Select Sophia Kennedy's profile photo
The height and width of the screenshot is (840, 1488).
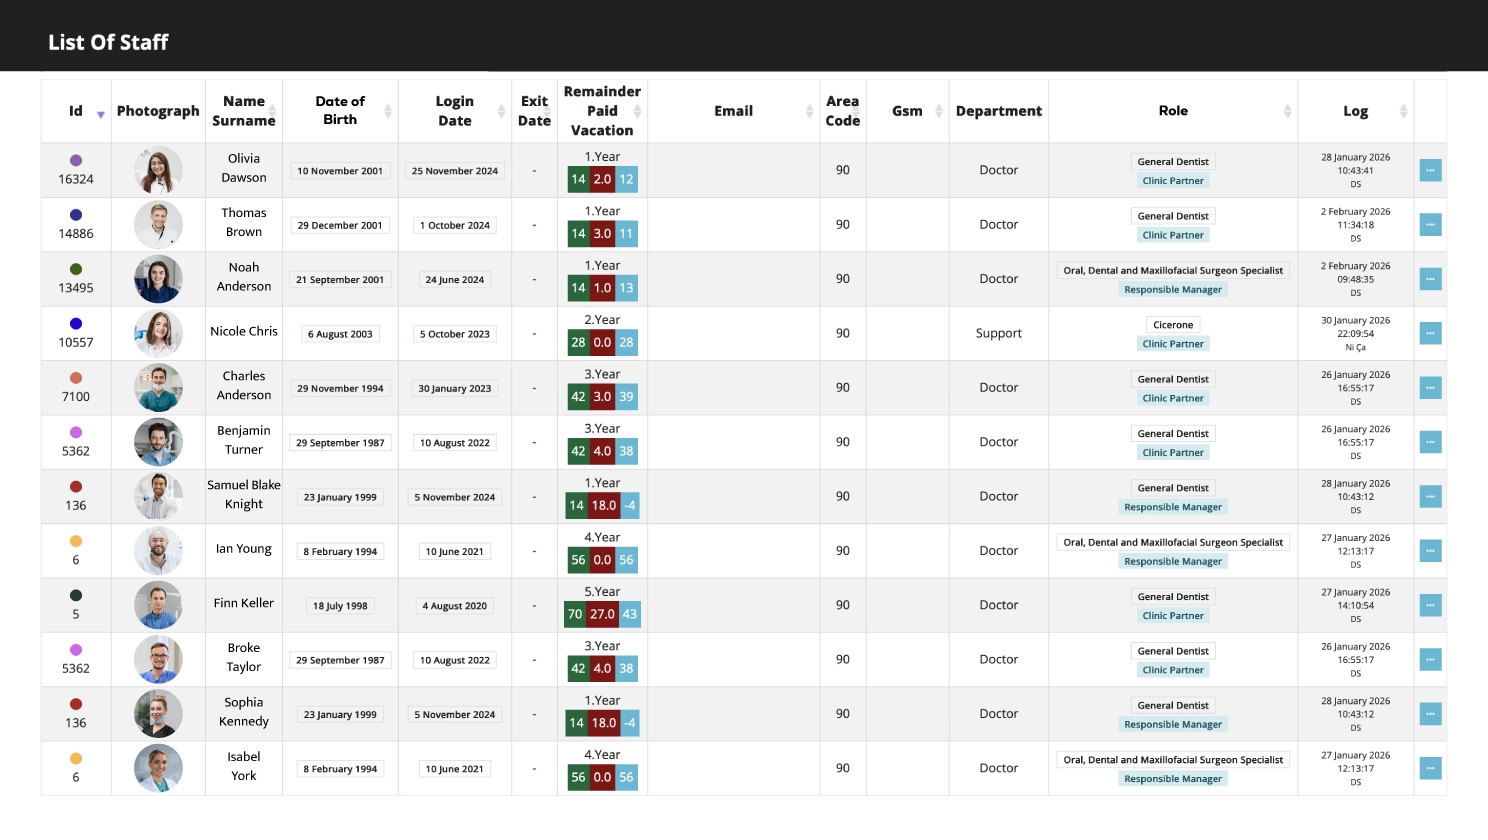pos(158,714)
